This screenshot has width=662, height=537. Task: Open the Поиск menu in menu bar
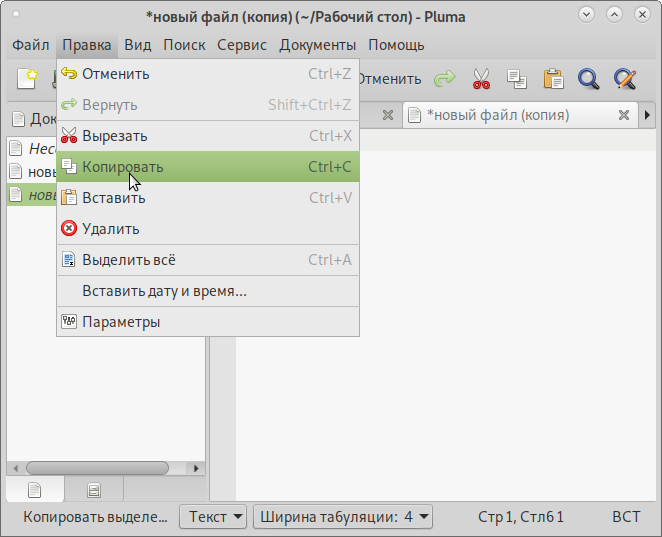(x=184, y=45)
